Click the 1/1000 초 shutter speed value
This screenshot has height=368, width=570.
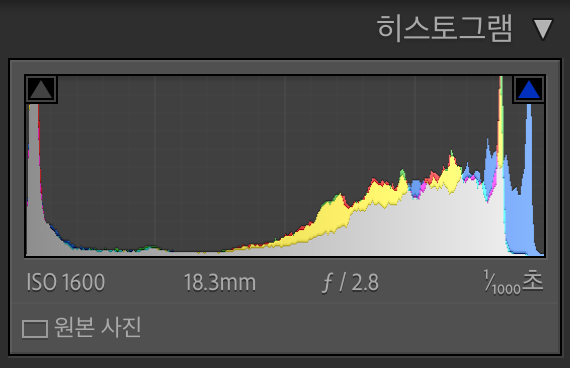tap(514, 282)
